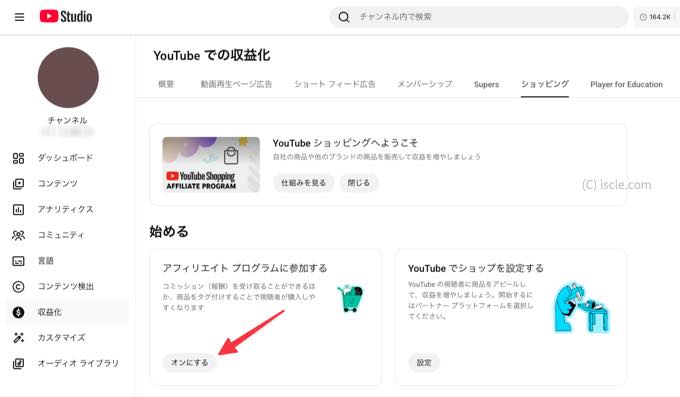This screenshot has width=680, height=397.
Task: Click the アナリティクス analytics chart icon
Action: pos(18,210)
